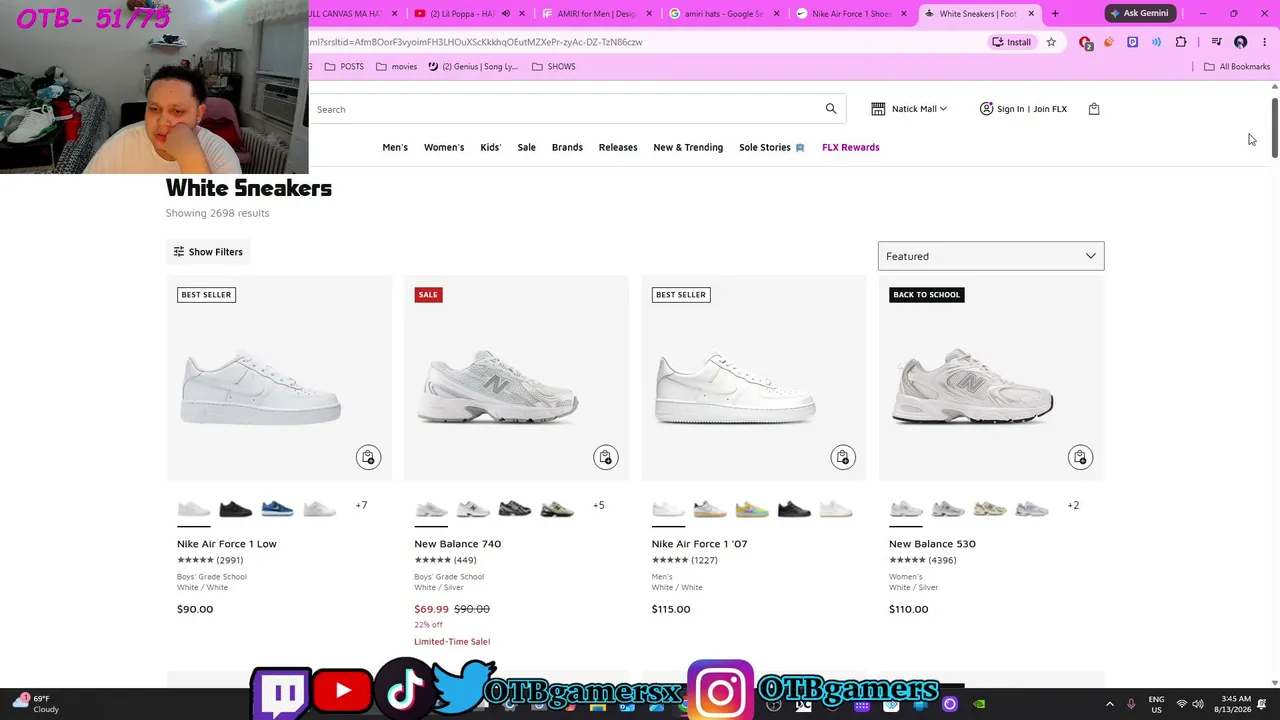Open the Featured sort dropdown
The image size is (1280, 720).
[x=991, y=256]
